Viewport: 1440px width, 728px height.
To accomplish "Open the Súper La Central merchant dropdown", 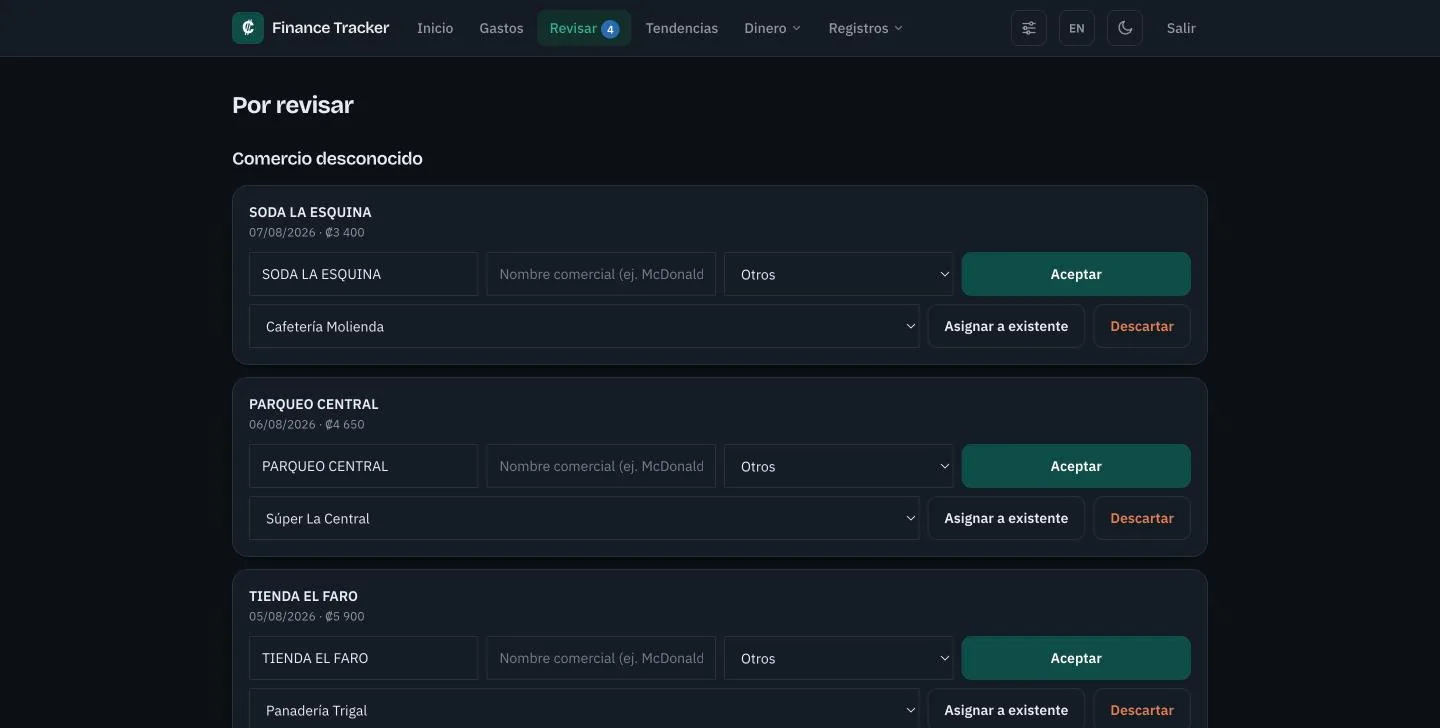I will (584, 518).
